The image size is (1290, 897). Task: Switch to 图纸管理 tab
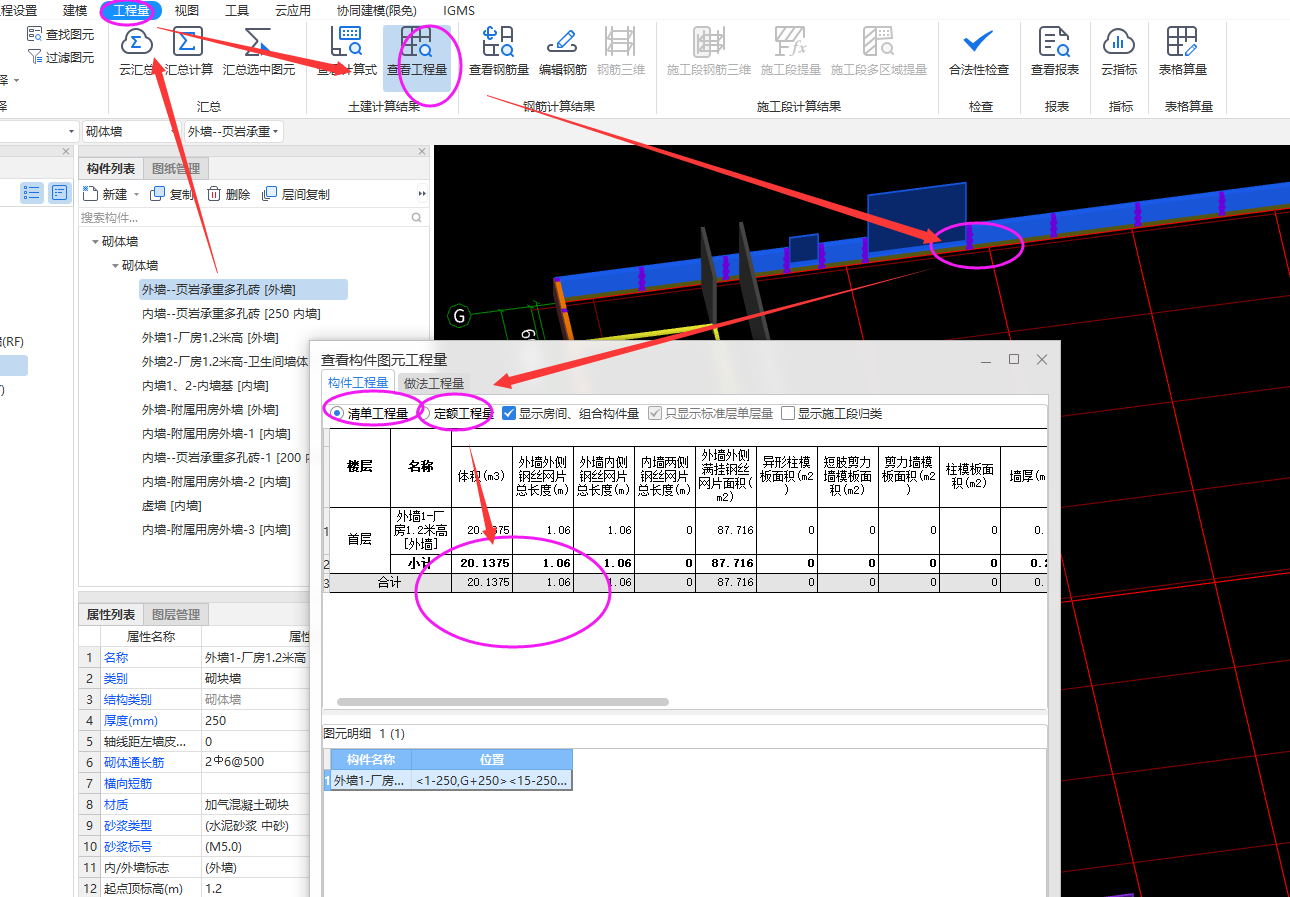pyautogui.click(x=176, y=168)
